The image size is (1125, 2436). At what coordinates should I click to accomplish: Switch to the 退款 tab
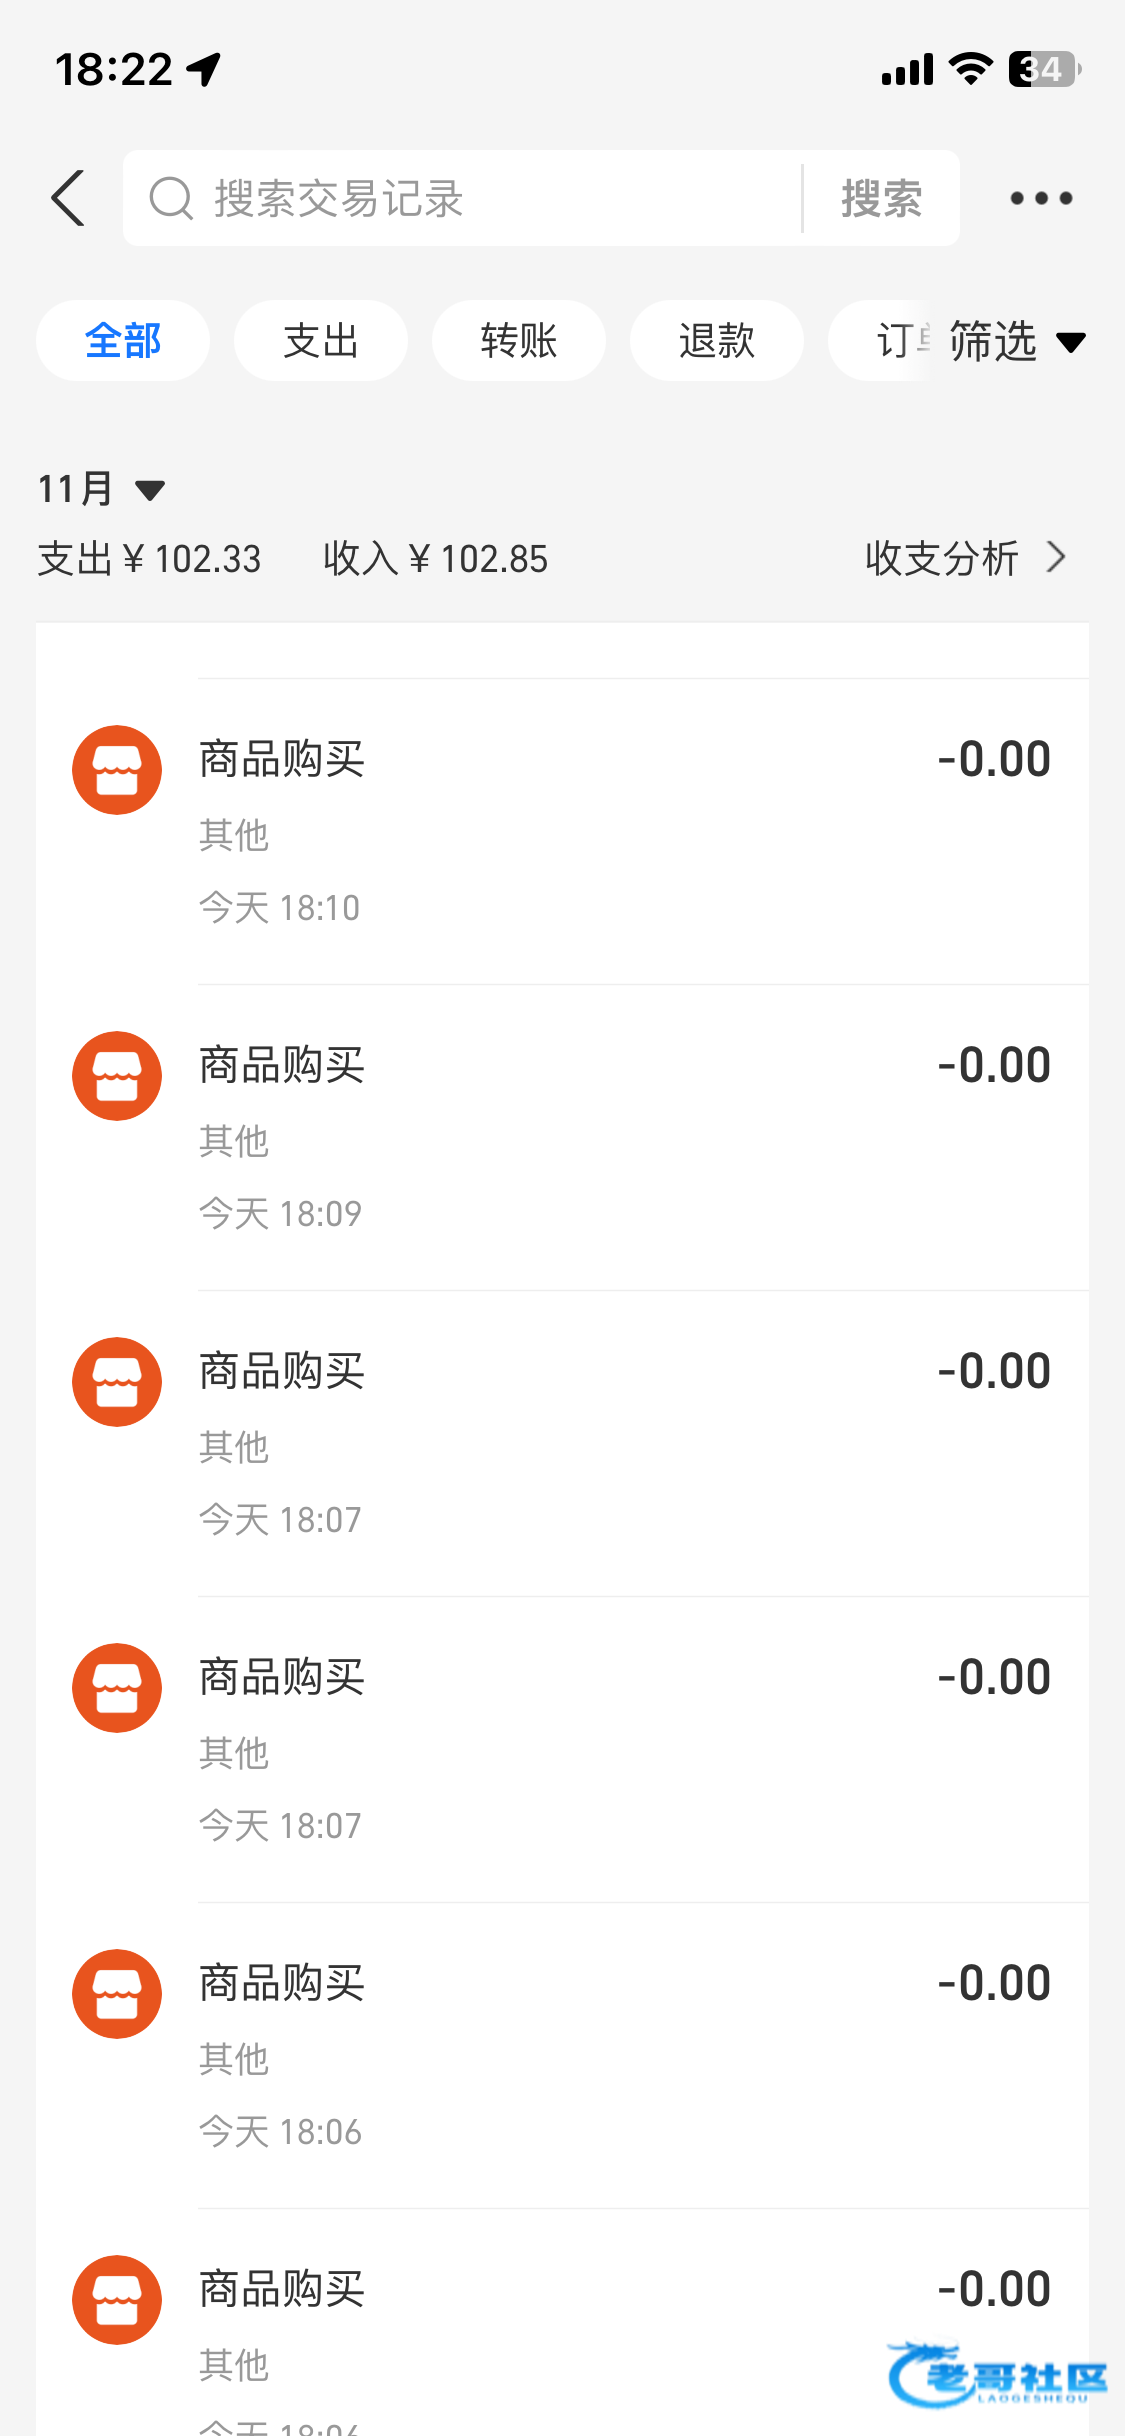tap(716, 341)
